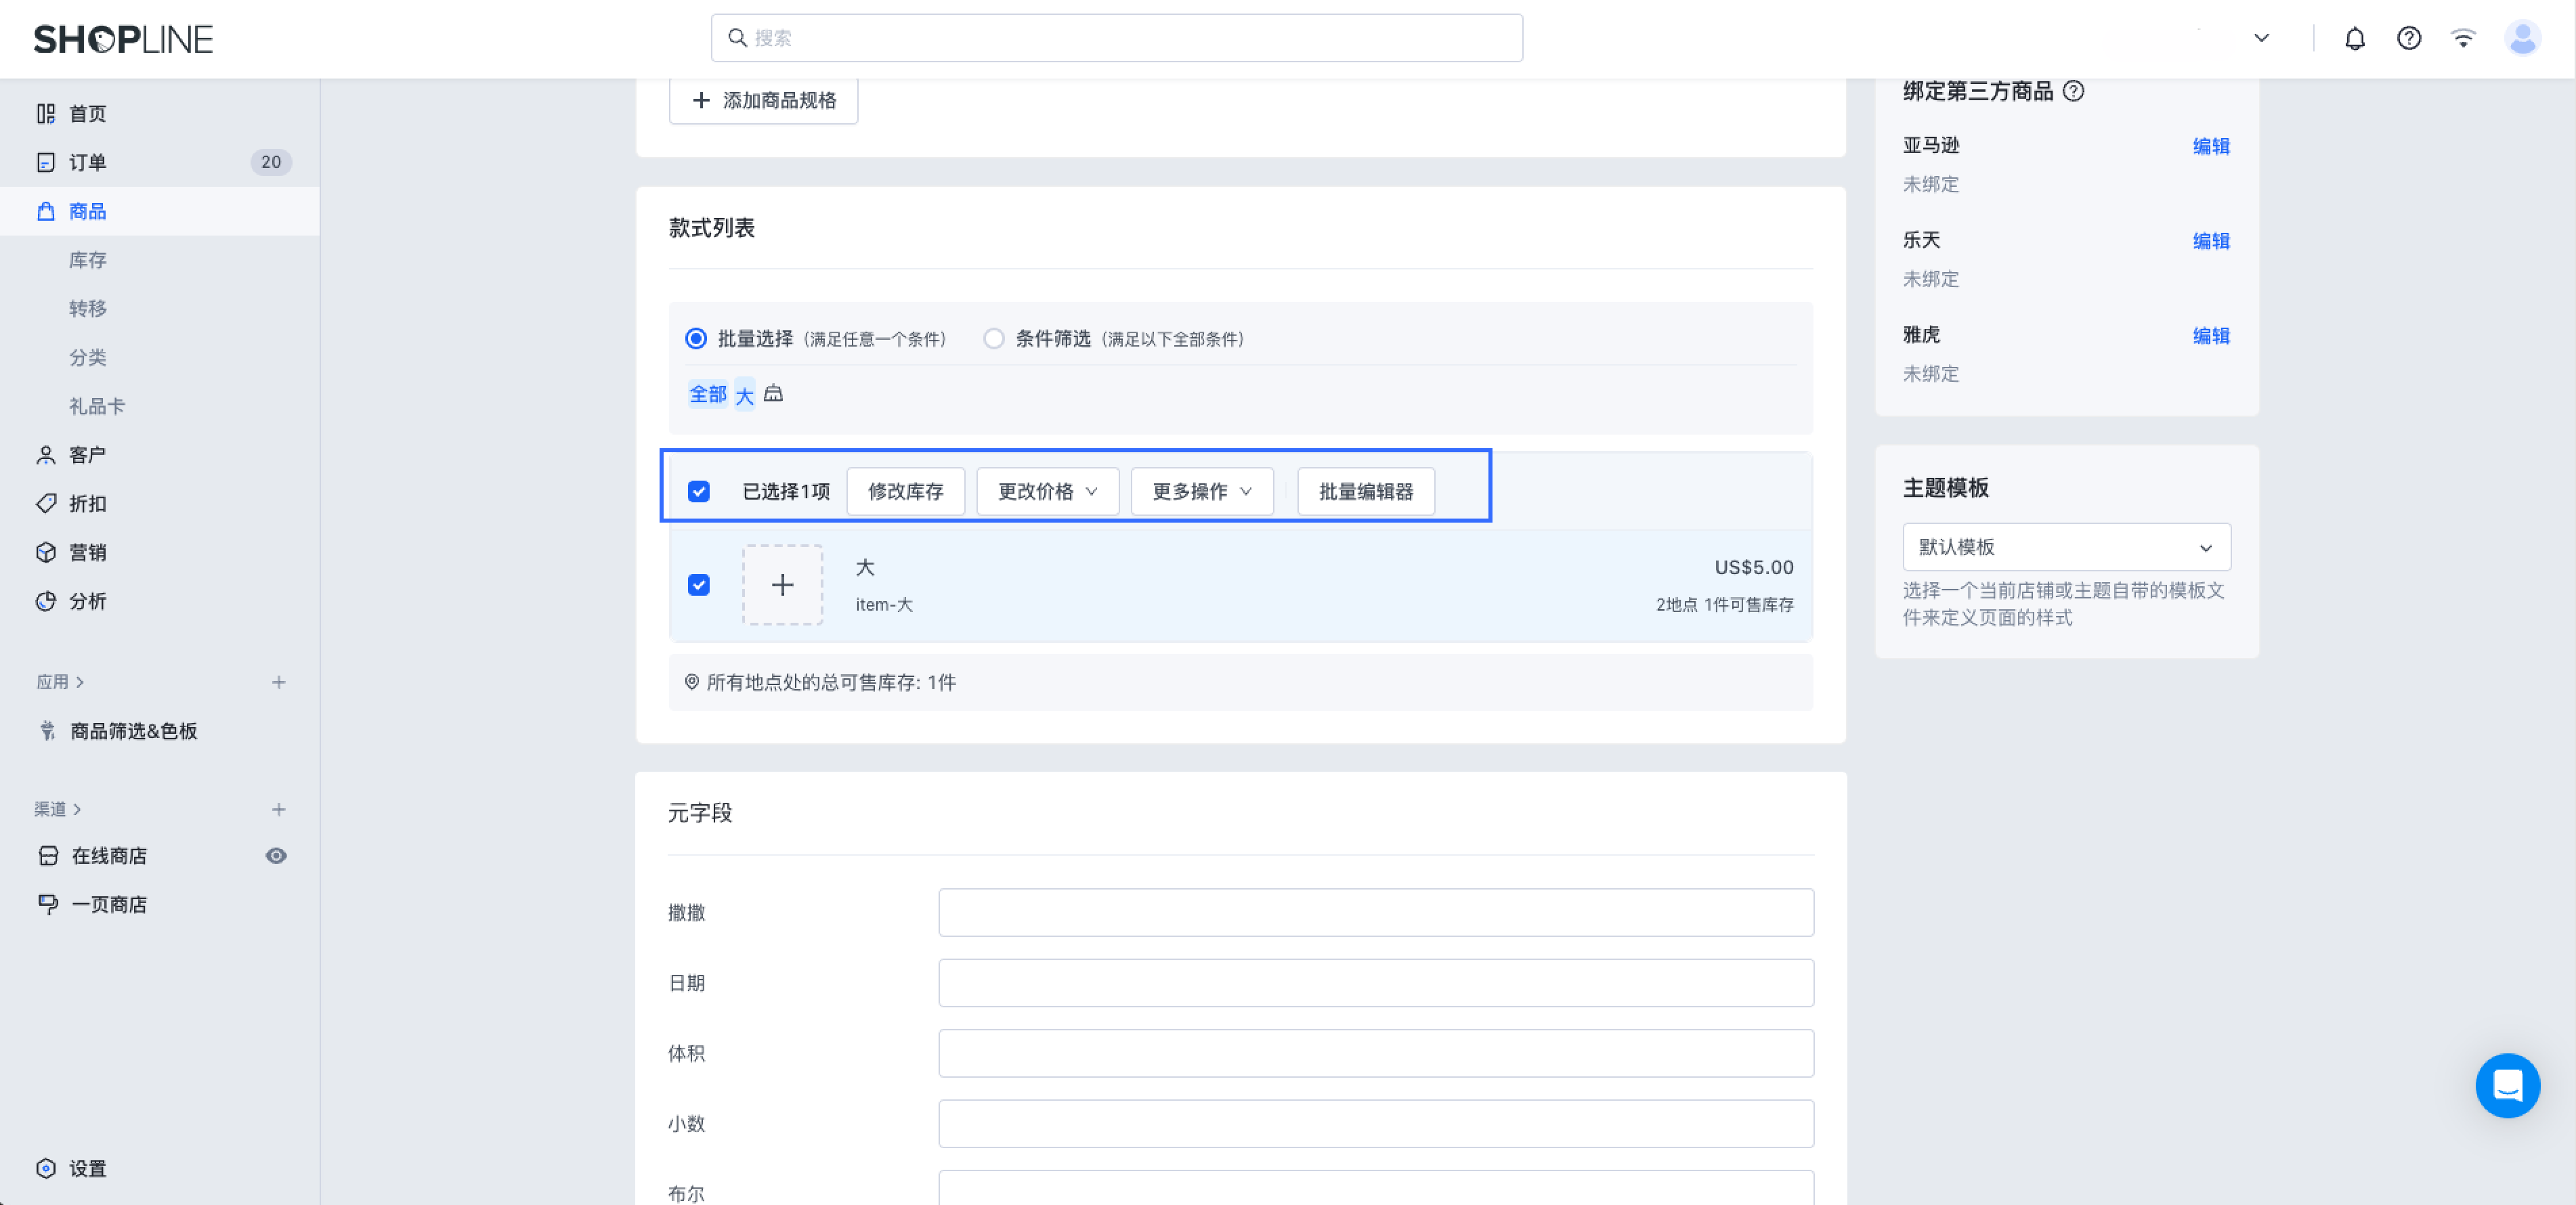Click the location pin icon near 总可售库存
This screenshot has width=2576, height=1205.
(691, 682)
